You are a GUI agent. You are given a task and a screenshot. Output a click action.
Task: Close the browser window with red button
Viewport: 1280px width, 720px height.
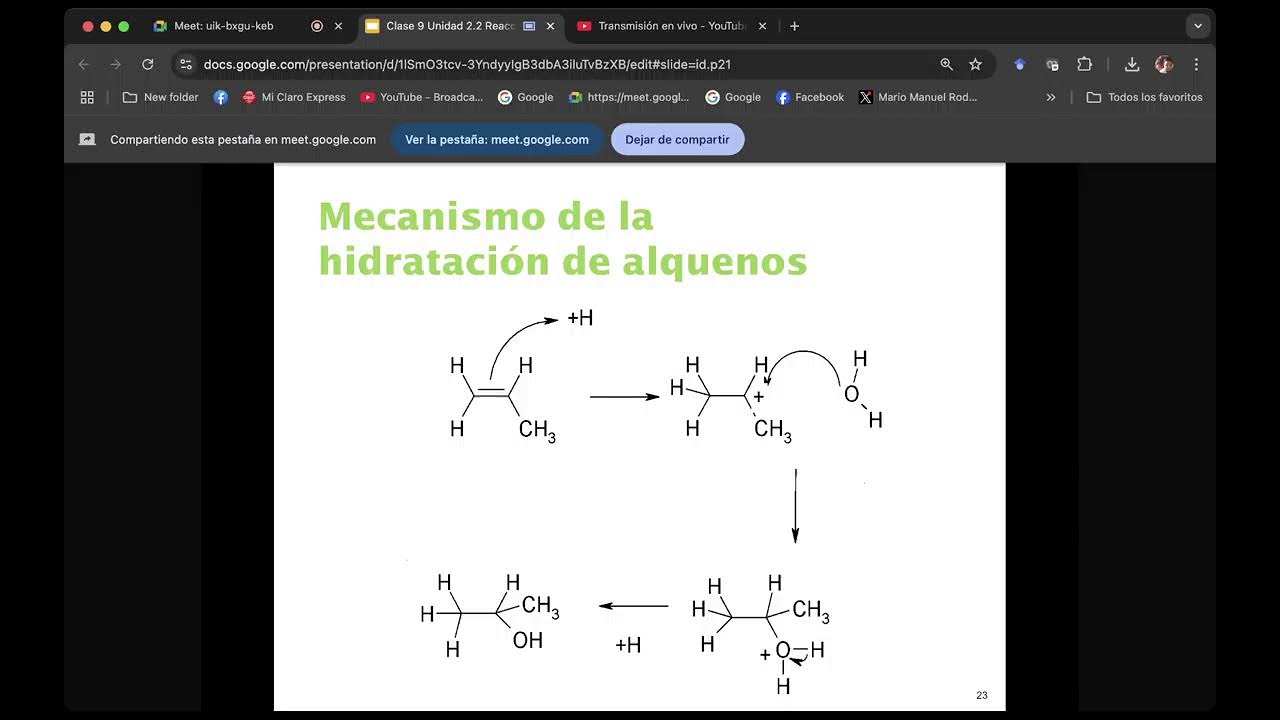[x=88, y=26]
